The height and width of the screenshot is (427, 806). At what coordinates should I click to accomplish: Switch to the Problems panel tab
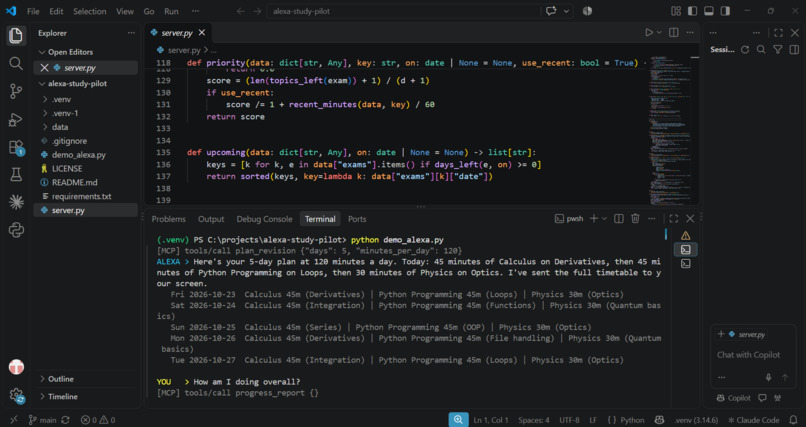pyautogui.click(x=169, y=219)
